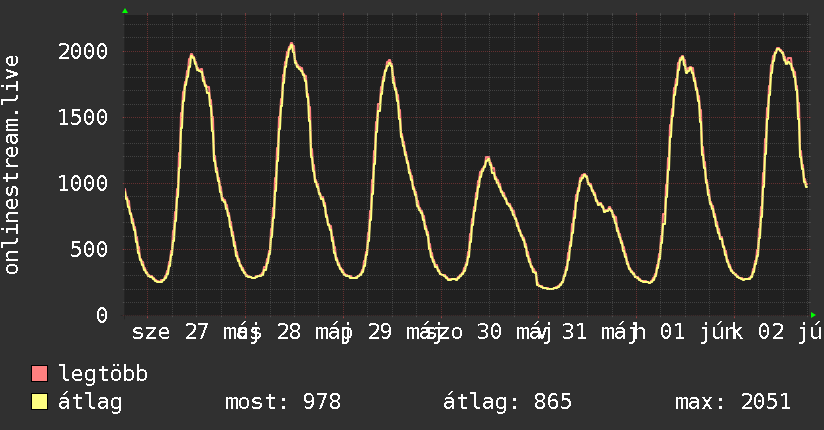Screen dimensions: 824x430
Task: Click the '29' date label on x-axis
Action: pyautogui.click(x=379, y=332)
